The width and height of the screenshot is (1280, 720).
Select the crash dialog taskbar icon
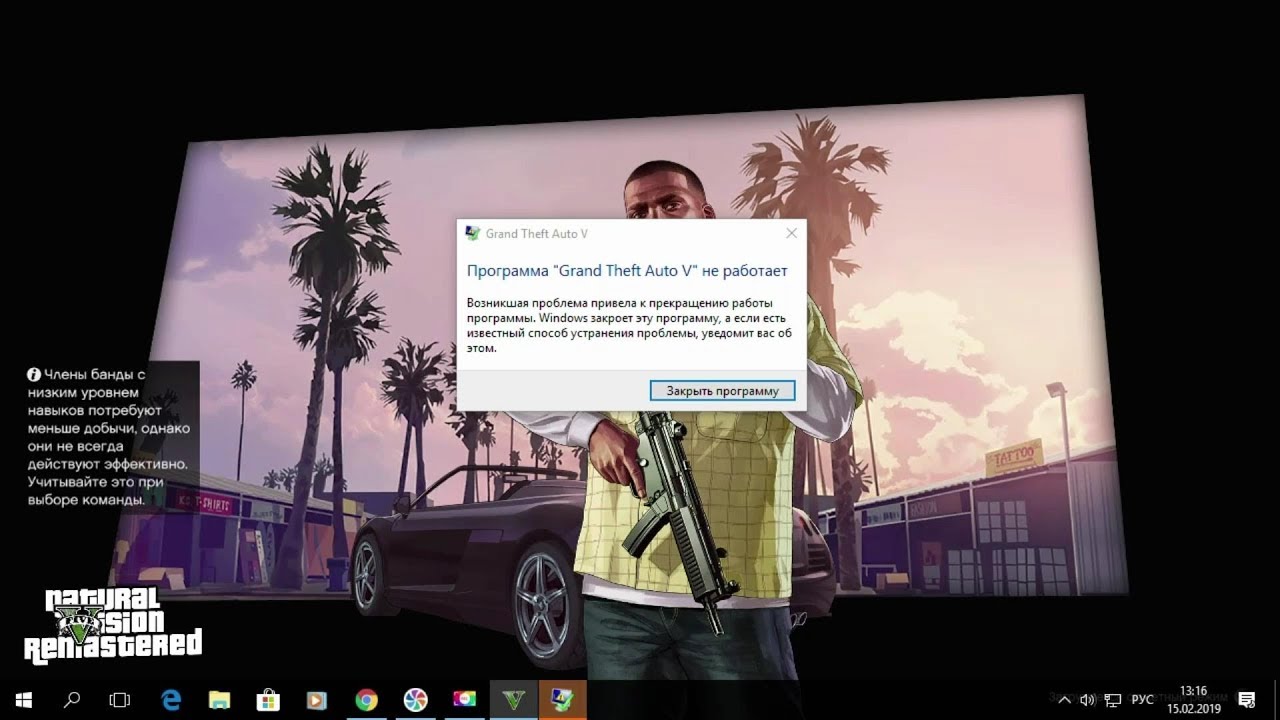pos(562,700)
